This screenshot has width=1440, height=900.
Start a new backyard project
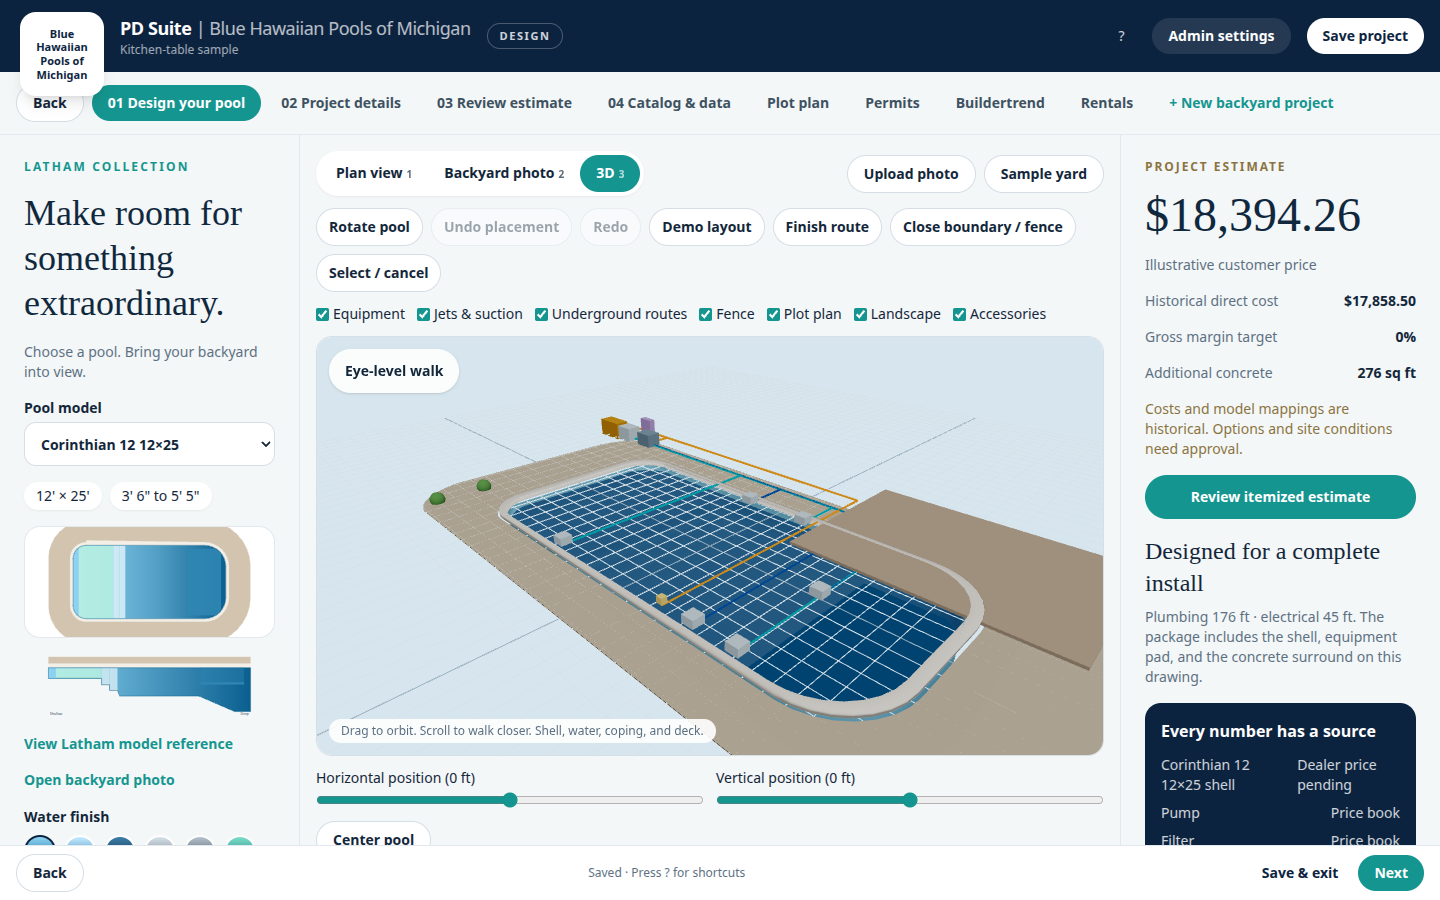[x=1251, y=103]
